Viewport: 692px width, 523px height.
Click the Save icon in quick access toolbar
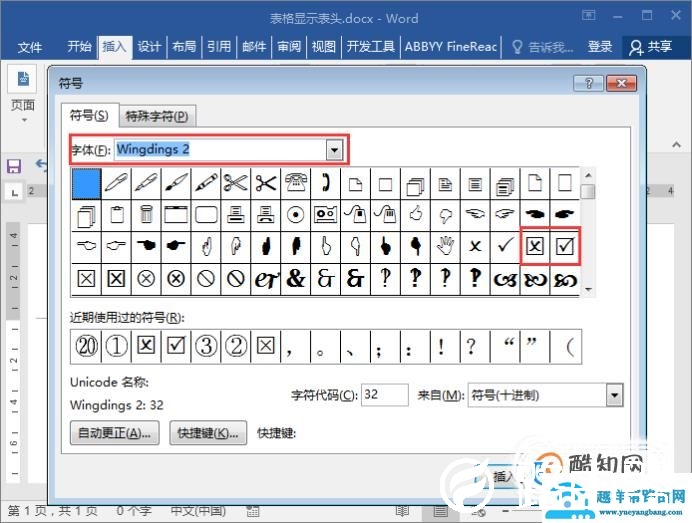pos(14,166)
